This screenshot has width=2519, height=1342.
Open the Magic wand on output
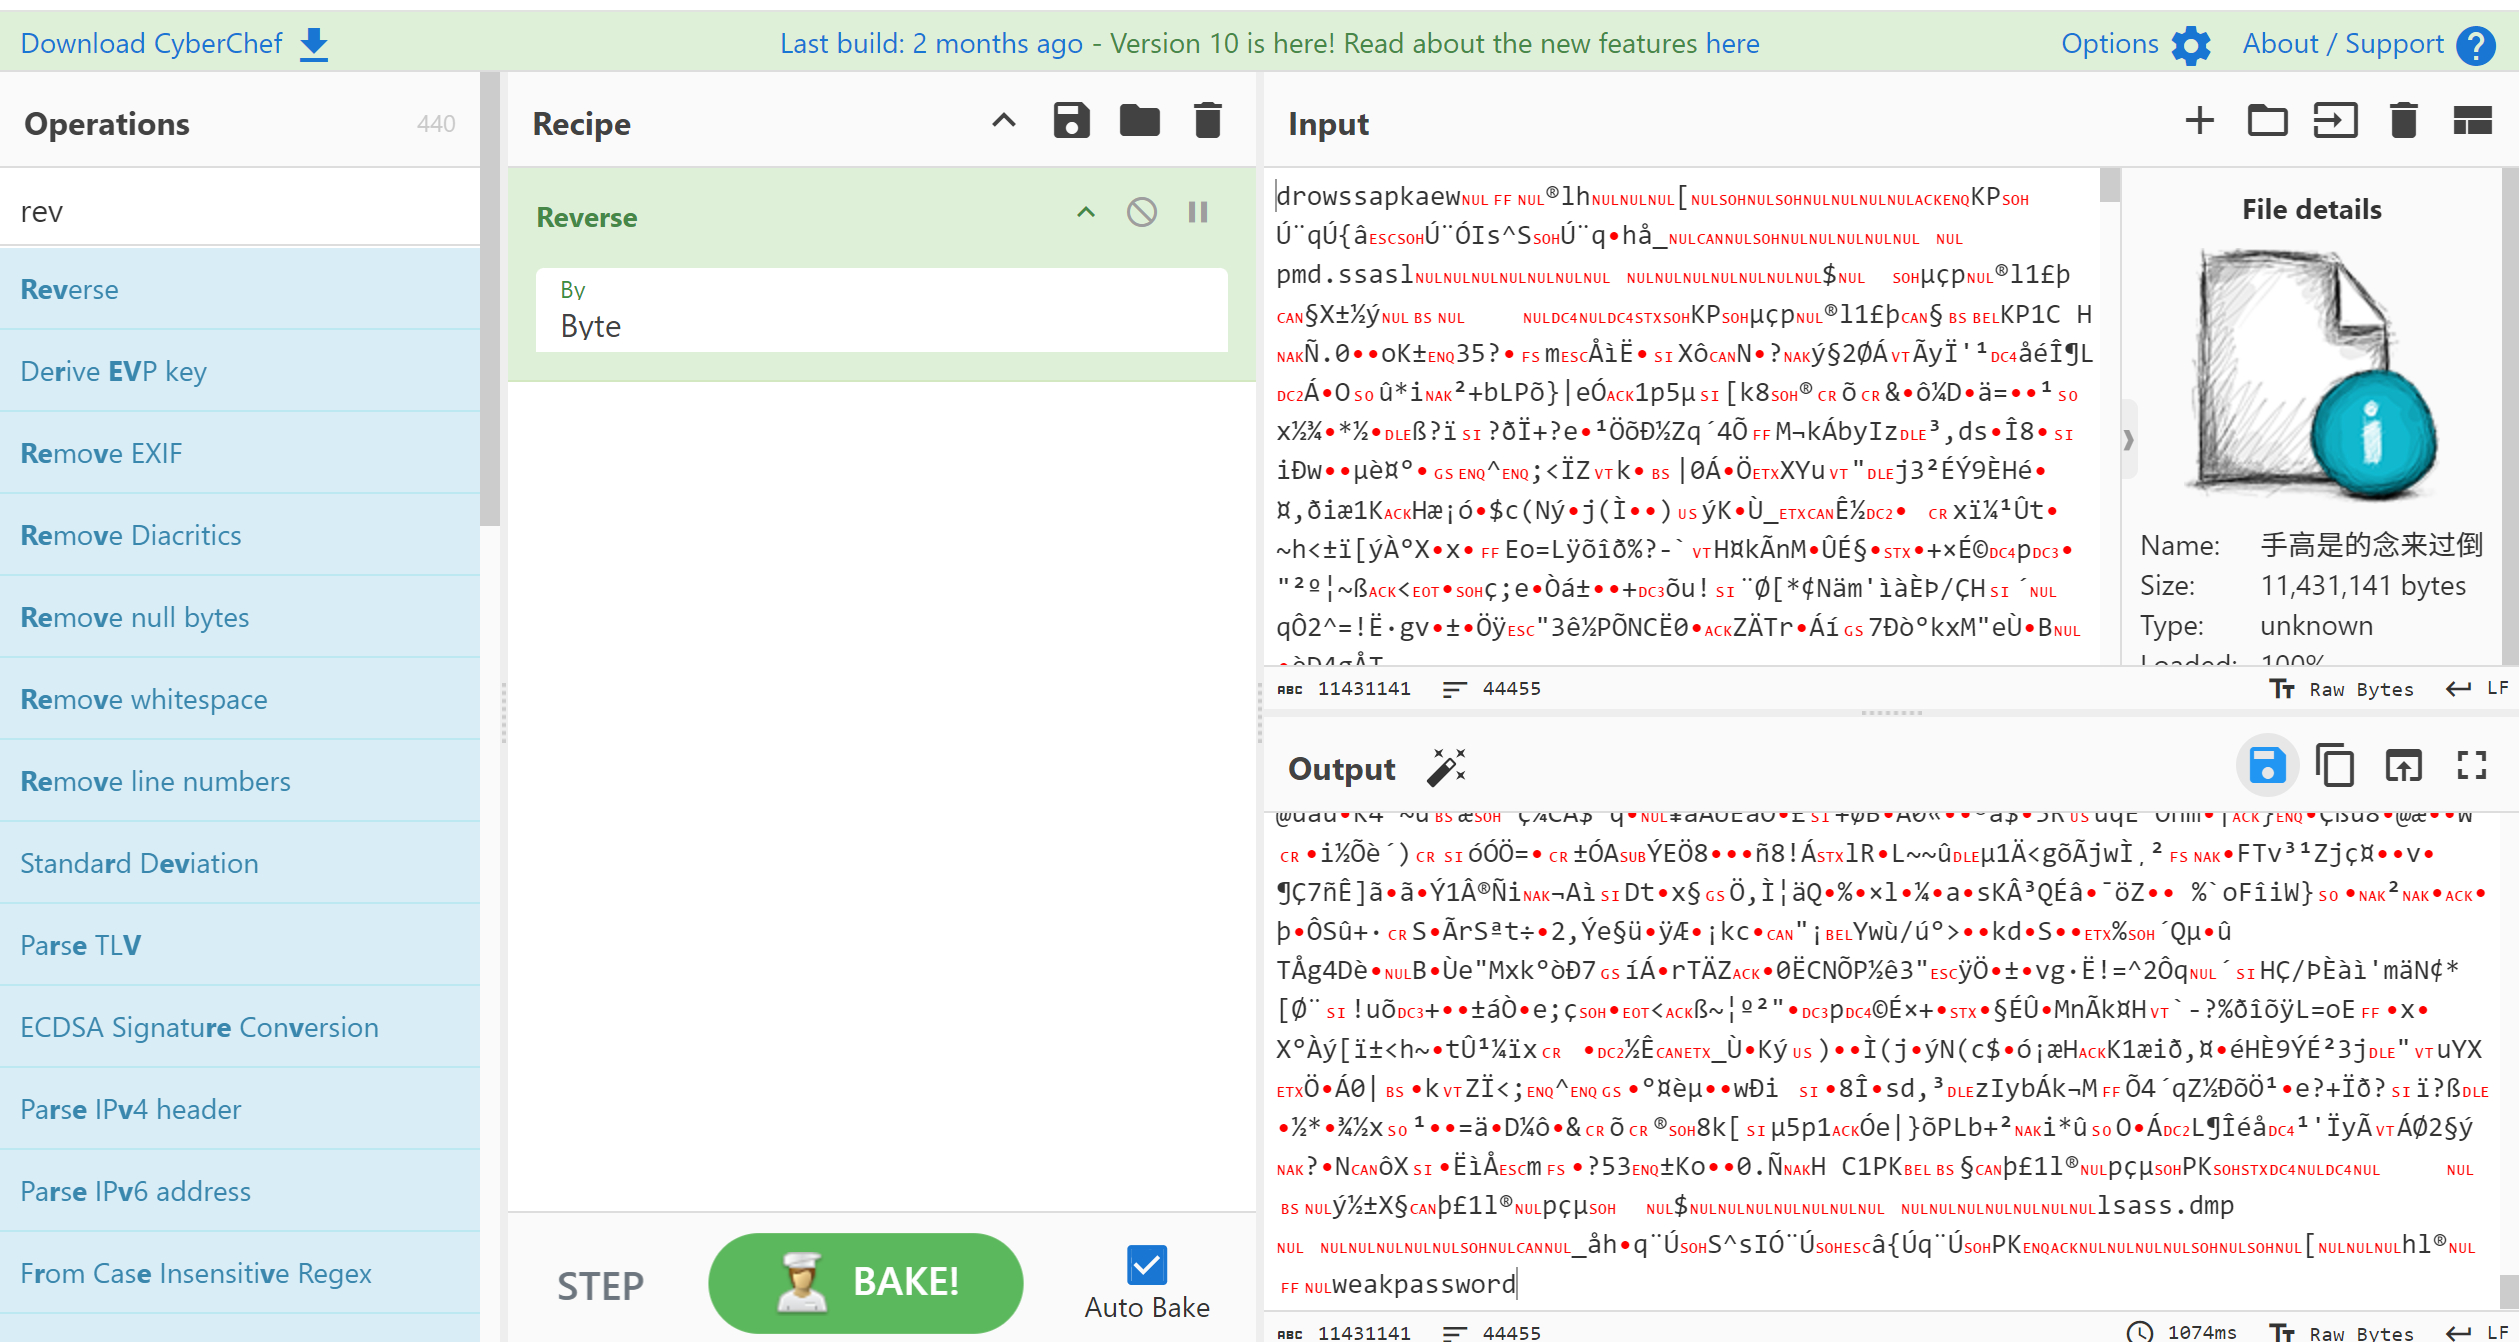[1446, 768]
